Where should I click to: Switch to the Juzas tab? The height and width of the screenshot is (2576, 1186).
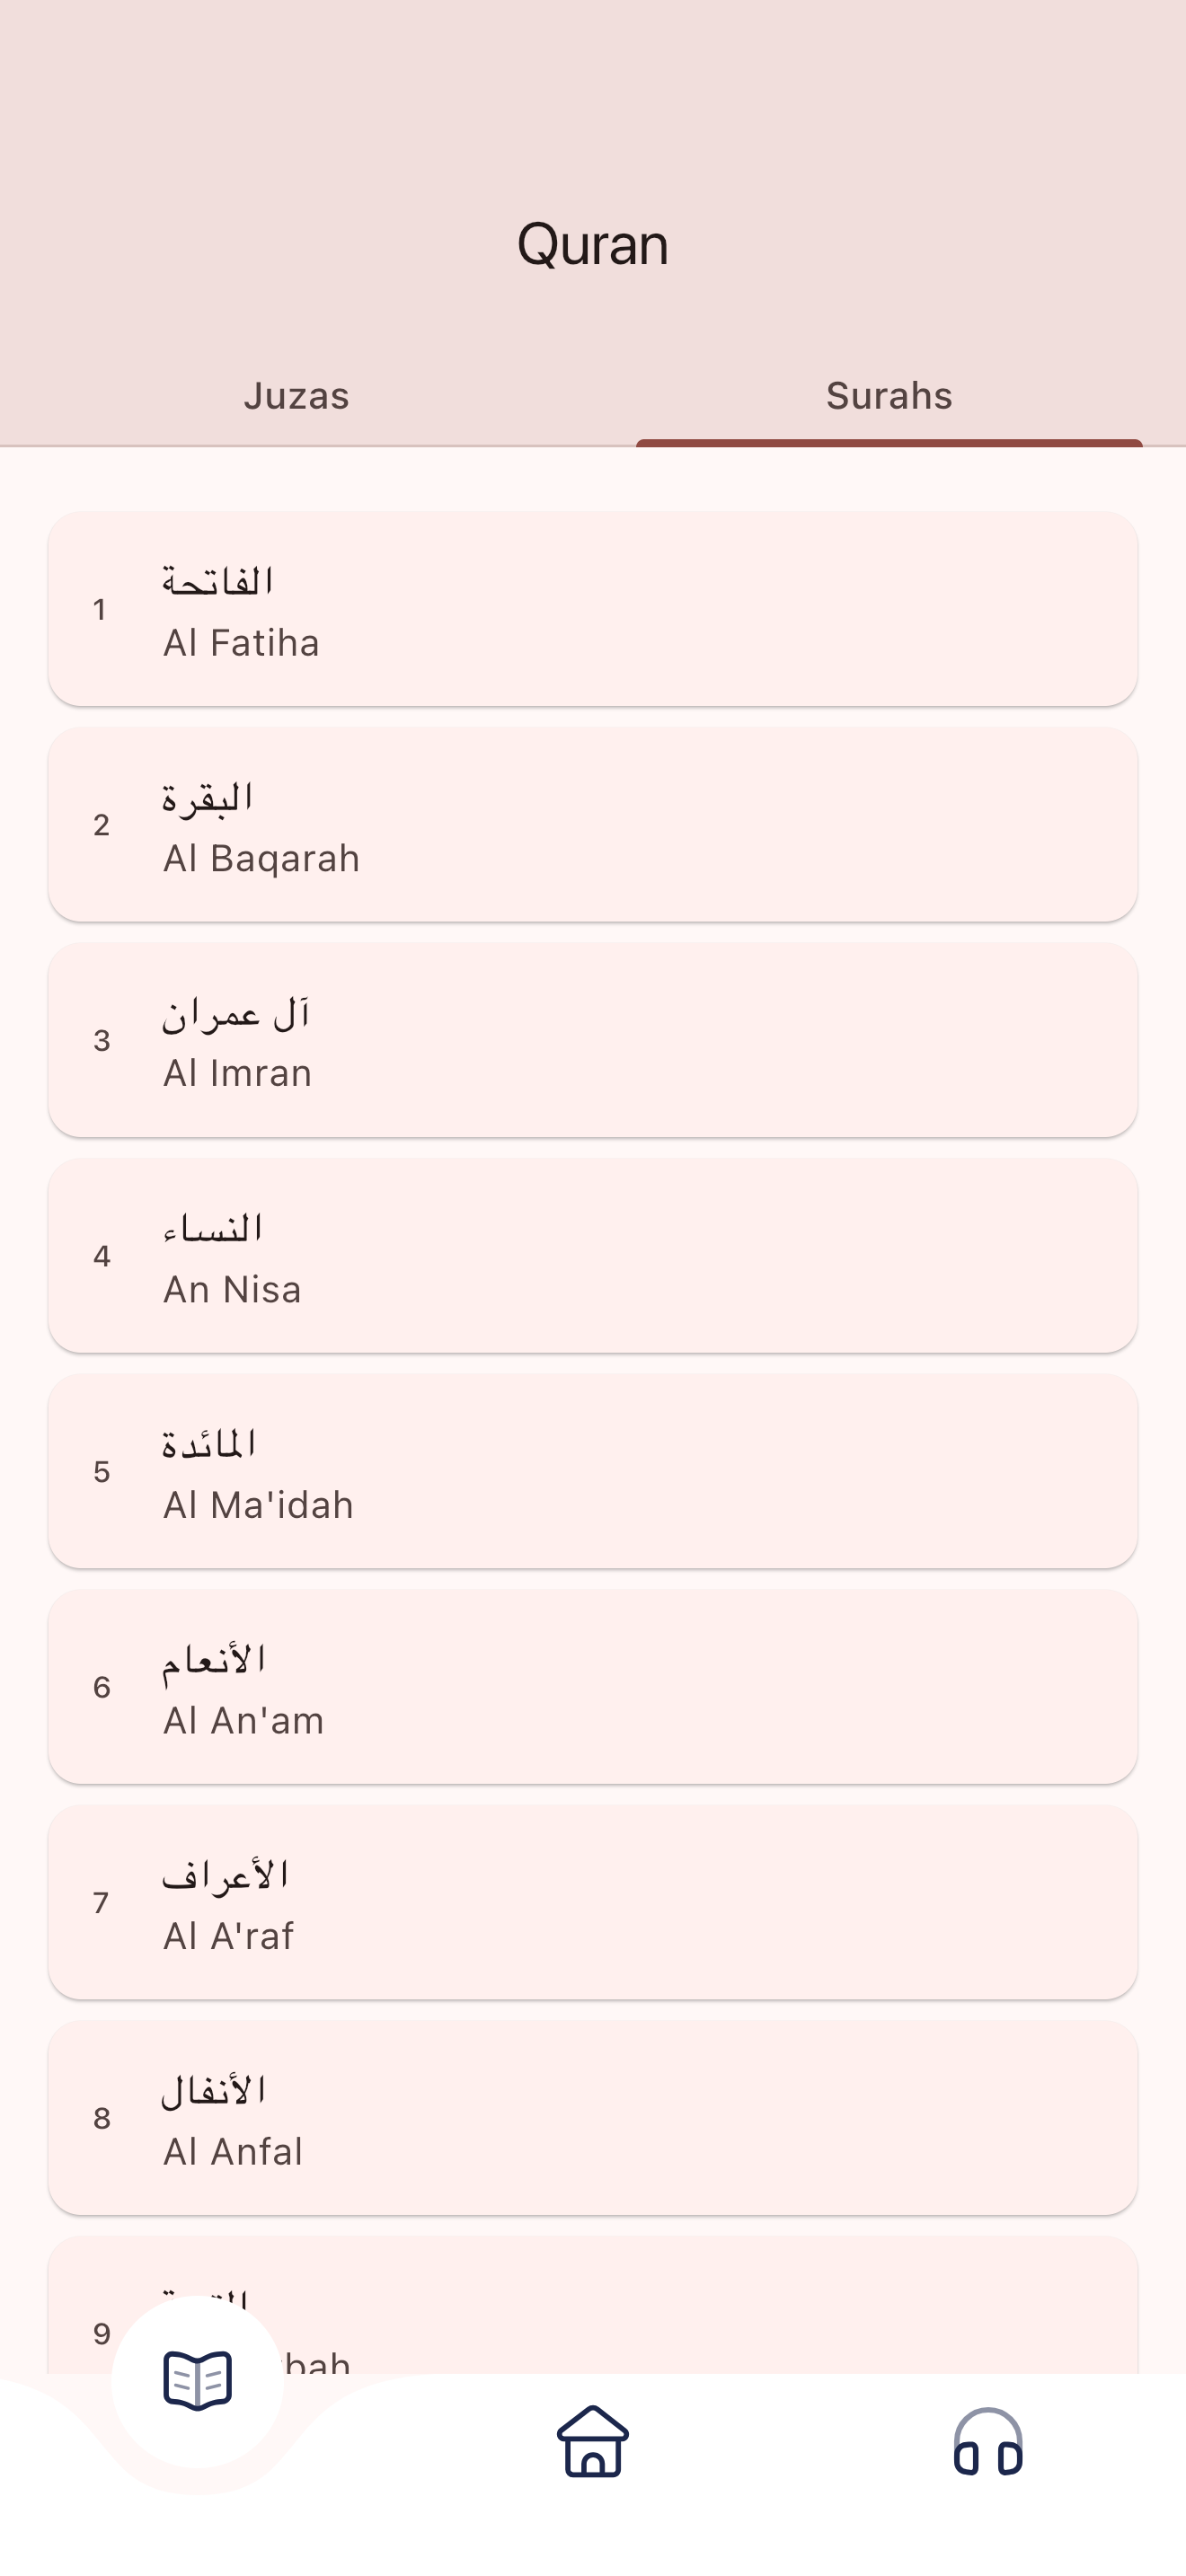click(x=296, y=396)
